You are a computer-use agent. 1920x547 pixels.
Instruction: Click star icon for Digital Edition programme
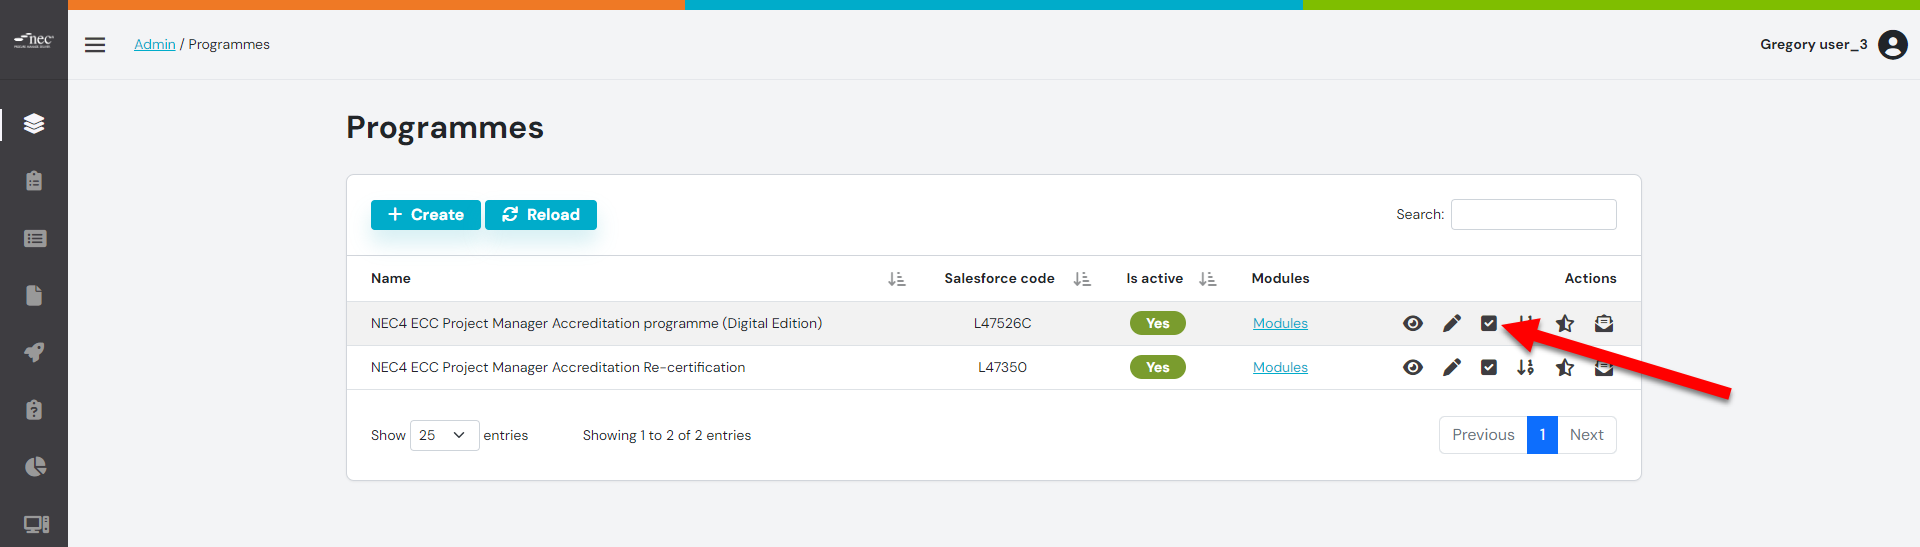click(1565, 323)
